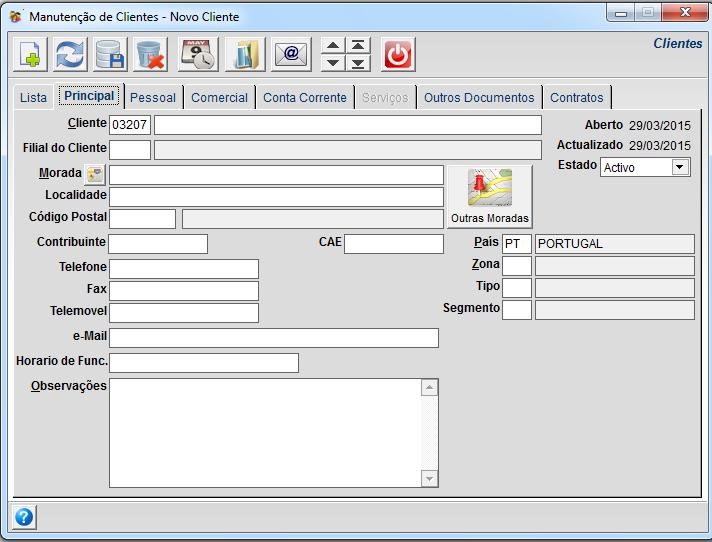
Task: Open the Estado dropdown
Action: pyautogui.click(x=680, y=167)
